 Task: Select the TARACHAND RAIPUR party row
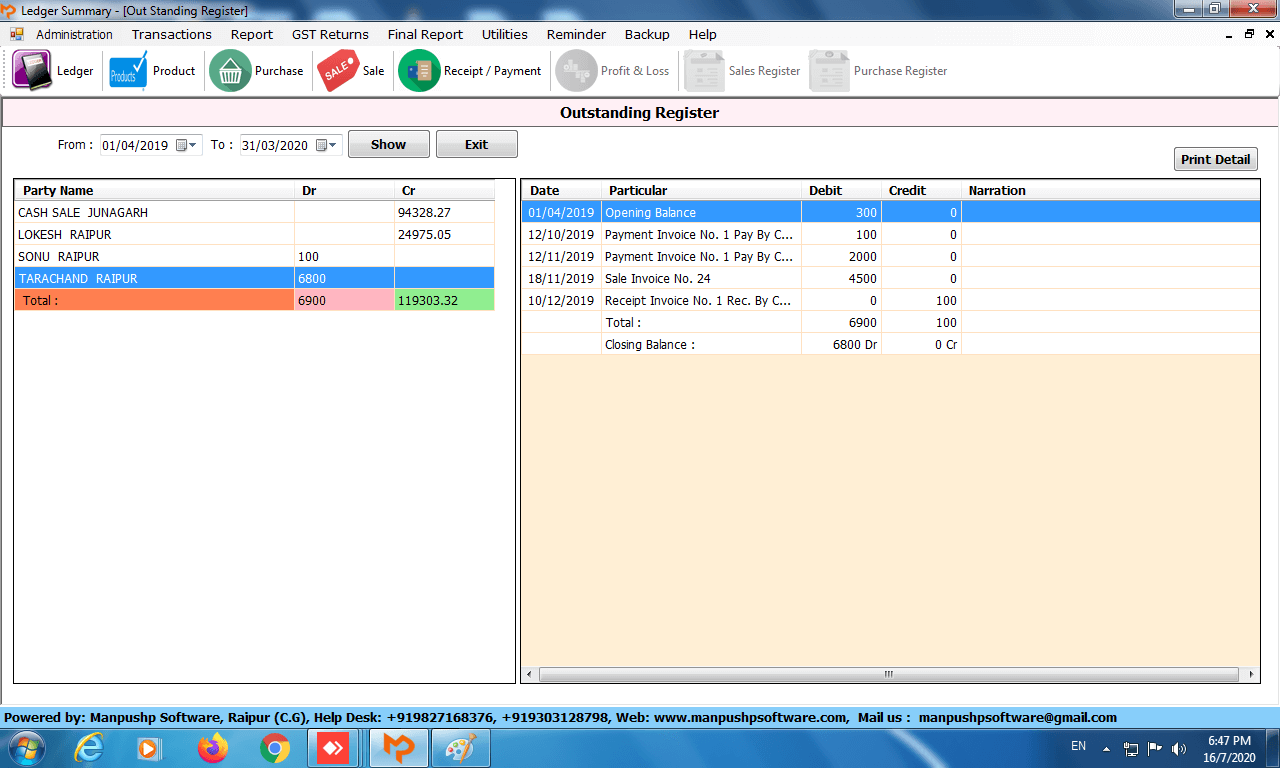pyautogui.click(x=254, y=278)
